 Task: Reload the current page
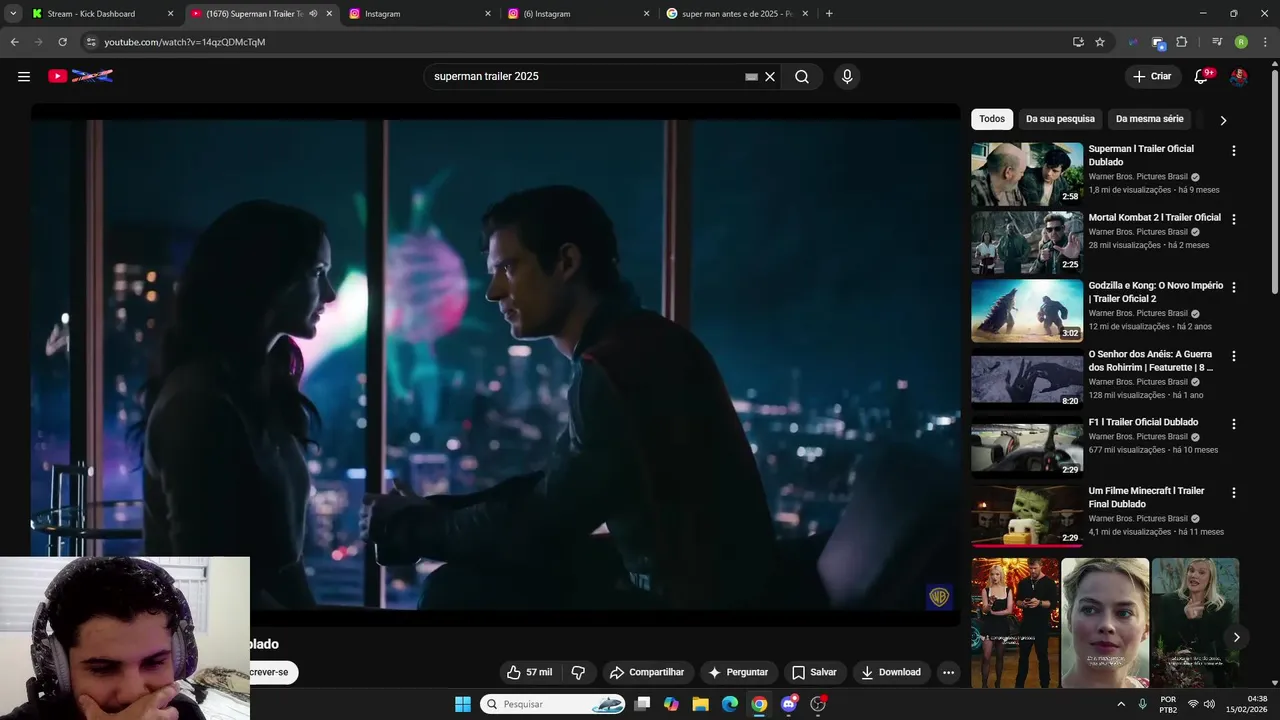pos(62,42)
